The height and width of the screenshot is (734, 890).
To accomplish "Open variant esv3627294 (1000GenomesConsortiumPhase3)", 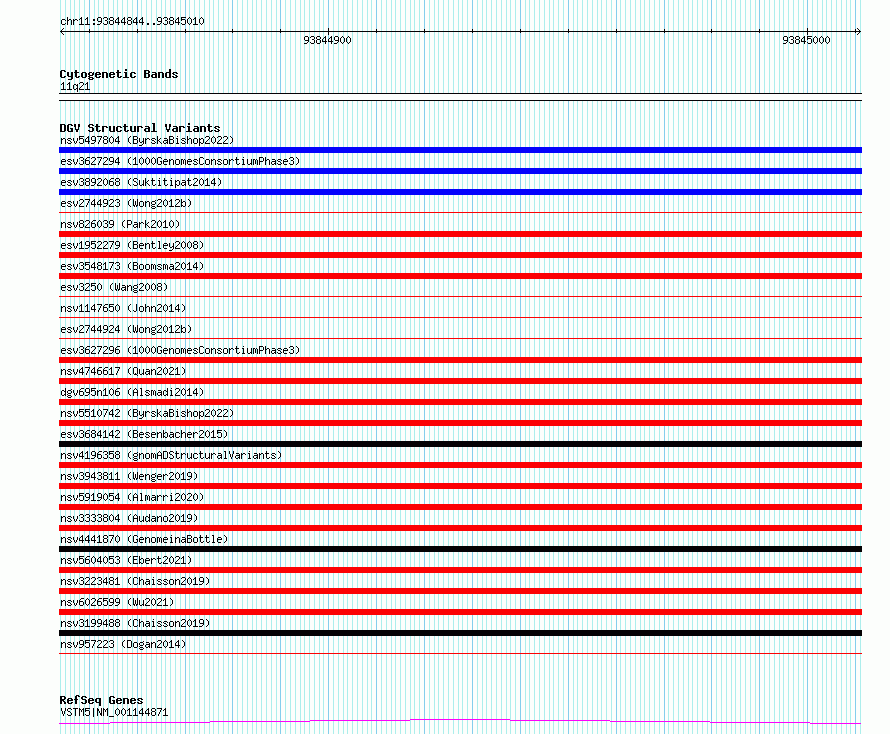I will pos(180,161).
